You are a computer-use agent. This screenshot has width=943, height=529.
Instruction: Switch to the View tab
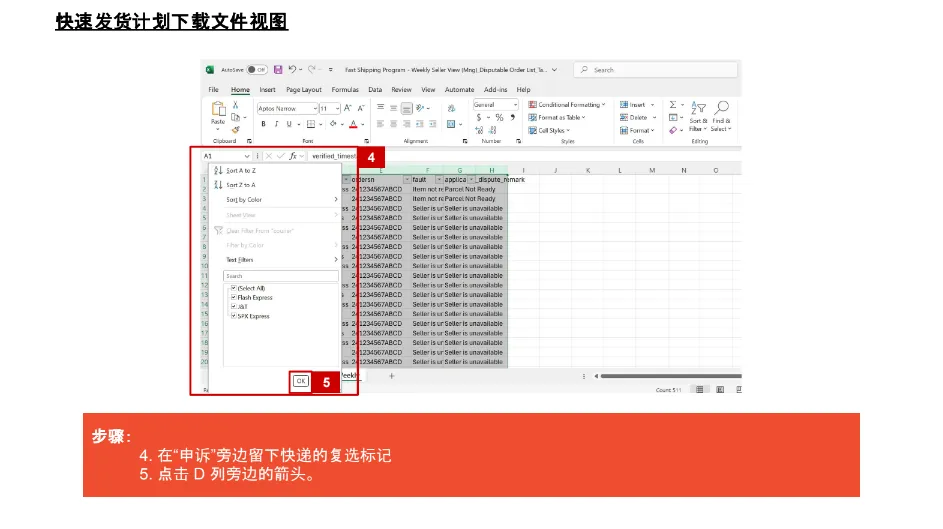coord(428,90)
